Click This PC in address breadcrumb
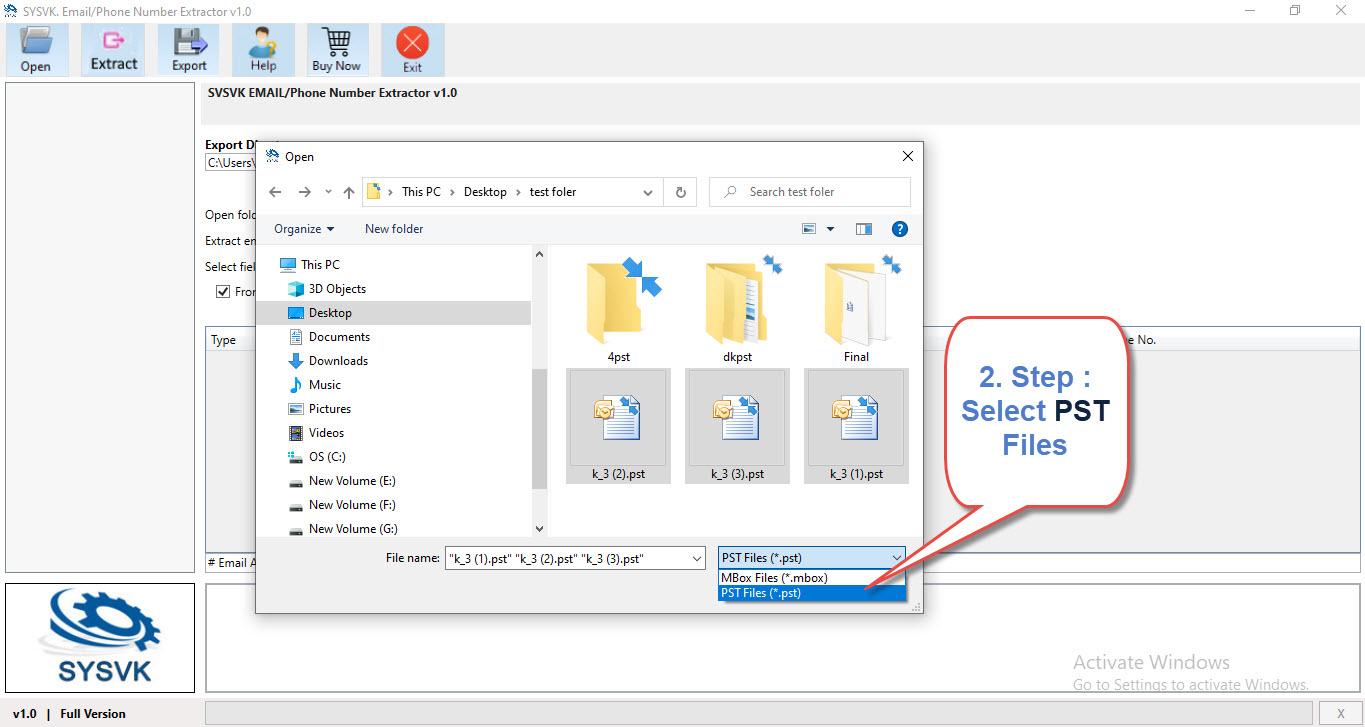The width and height of the screenshot is (1365, 727). (421, 192)
